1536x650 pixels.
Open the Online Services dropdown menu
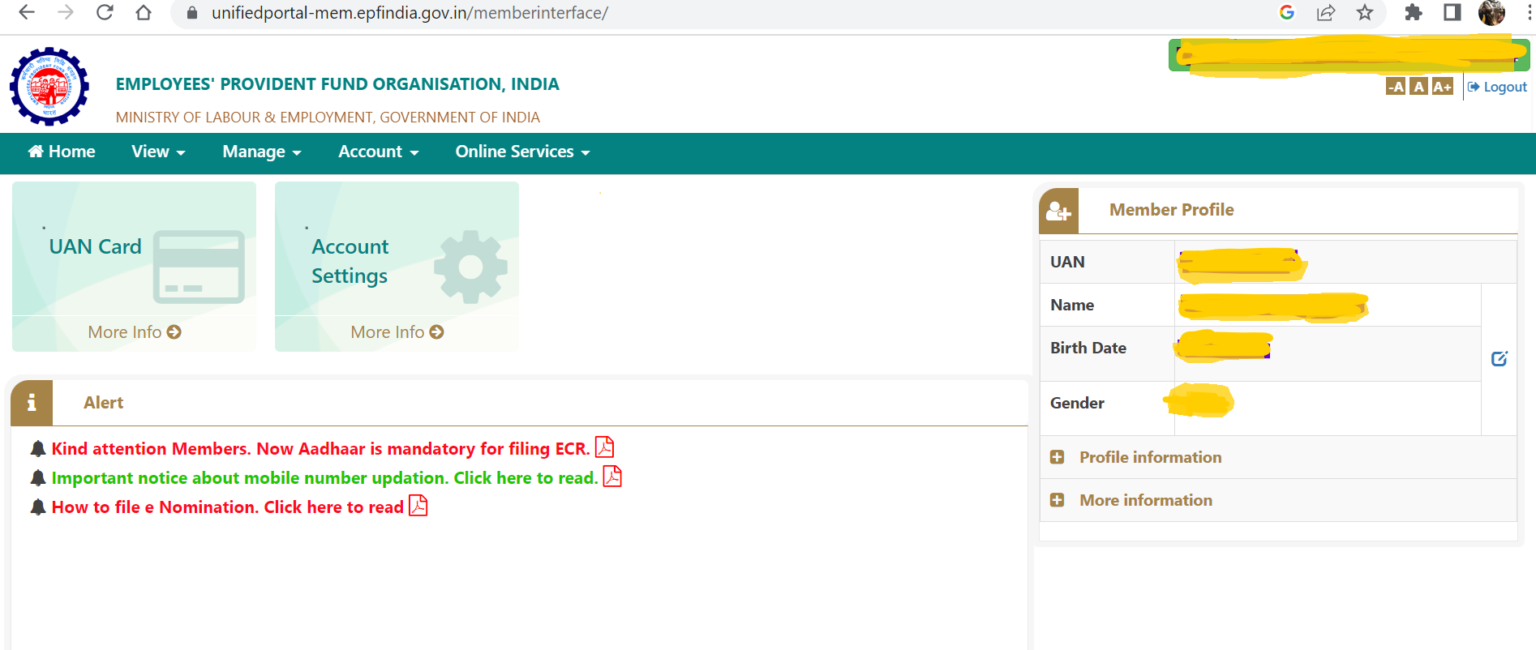(x=522, y=152)
